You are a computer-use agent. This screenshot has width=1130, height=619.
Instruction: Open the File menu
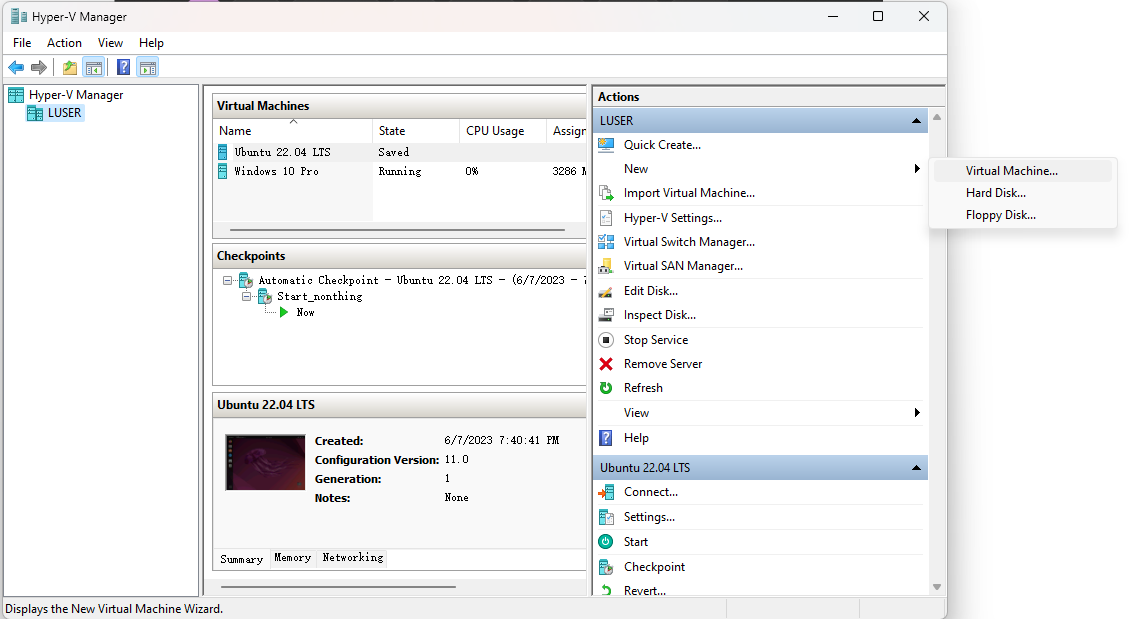point(22,43)
